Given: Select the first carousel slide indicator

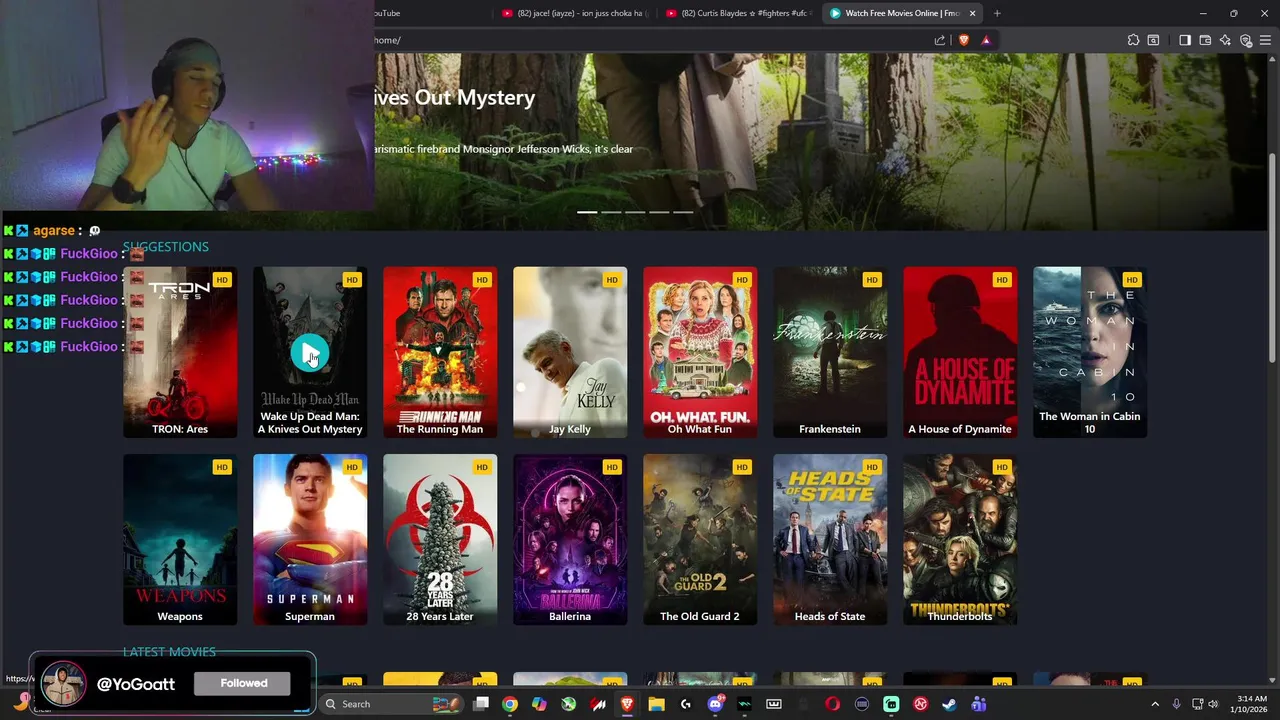Looking at the screenshot, I should pyautogui.click(x=587, y=212).
